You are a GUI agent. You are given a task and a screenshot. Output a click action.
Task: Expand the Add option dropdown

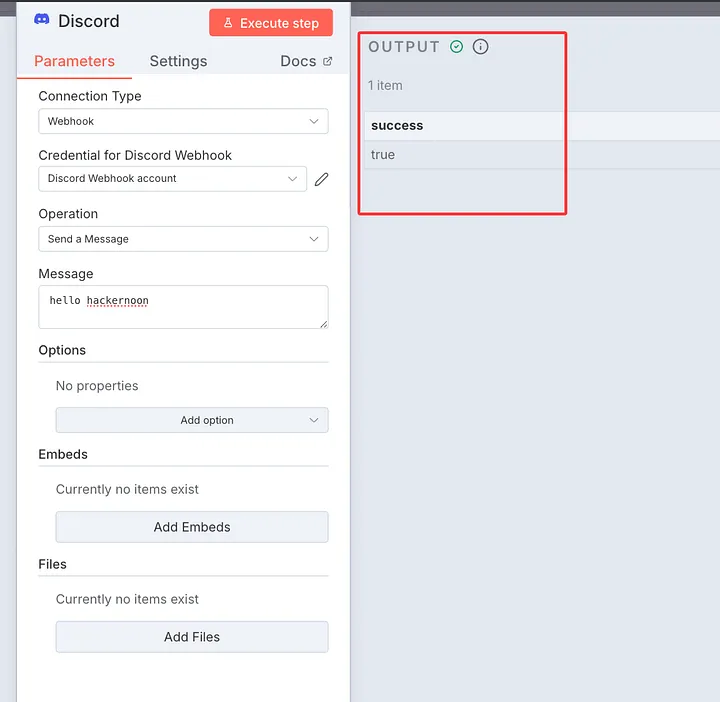coord(192,420)
